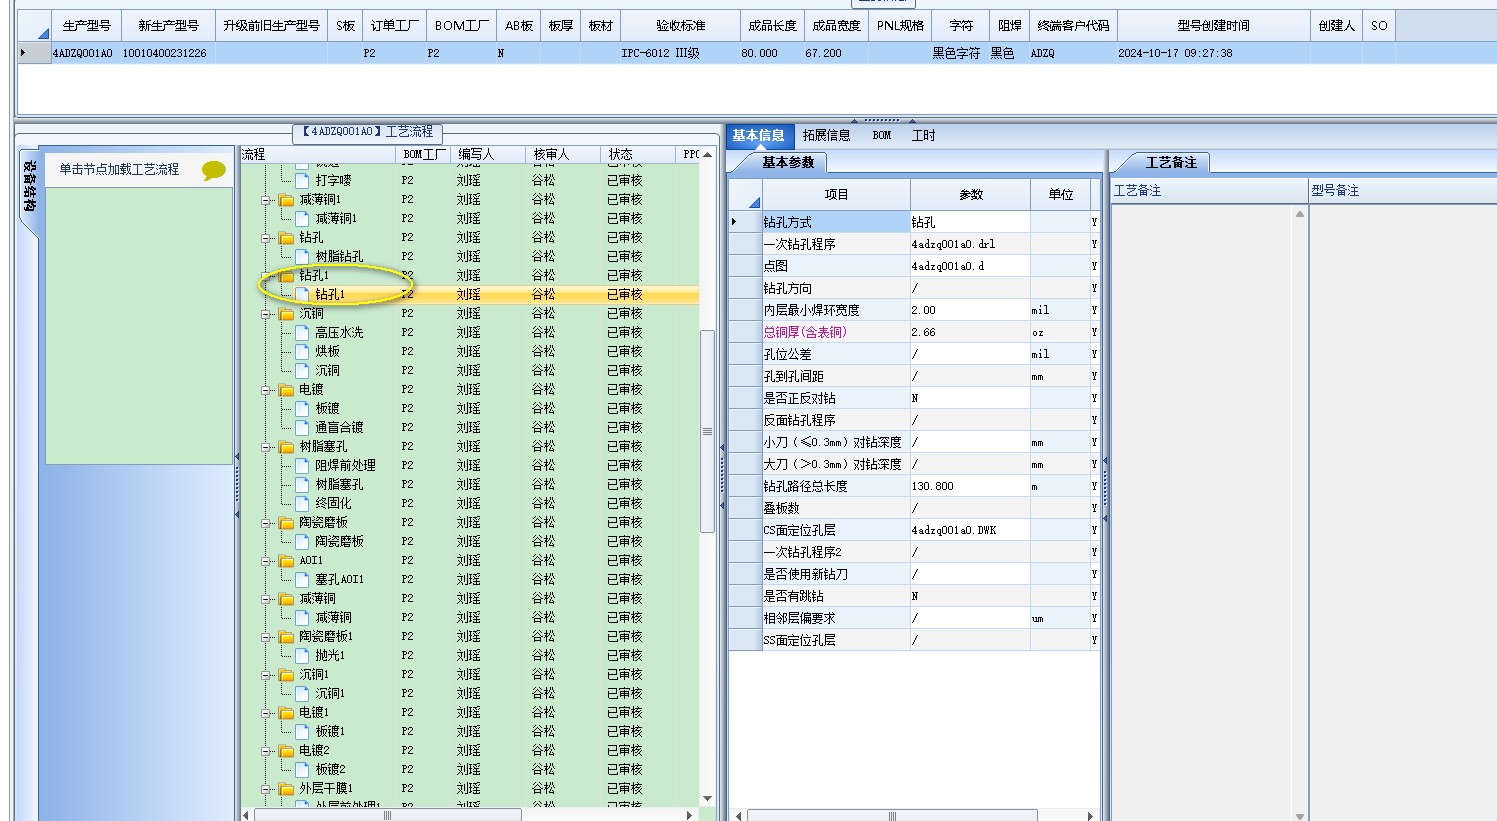Switch to the 基本信息 tab
This screenshot has height=821, width=1497.
pyautogui.click(x=758, y=136)
